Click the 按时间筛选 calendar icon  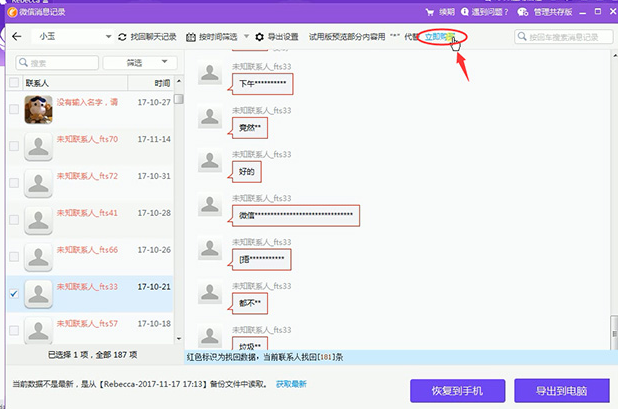pos(191,37)
